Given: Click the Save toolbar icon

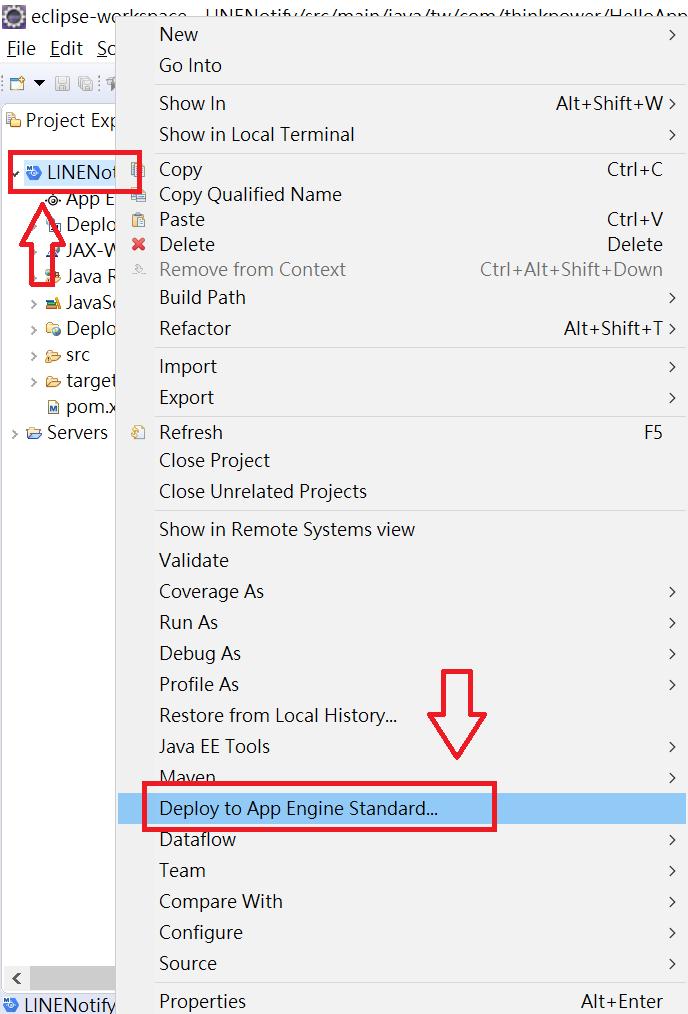Looking at the screenshot, I should tap(62, 83).
